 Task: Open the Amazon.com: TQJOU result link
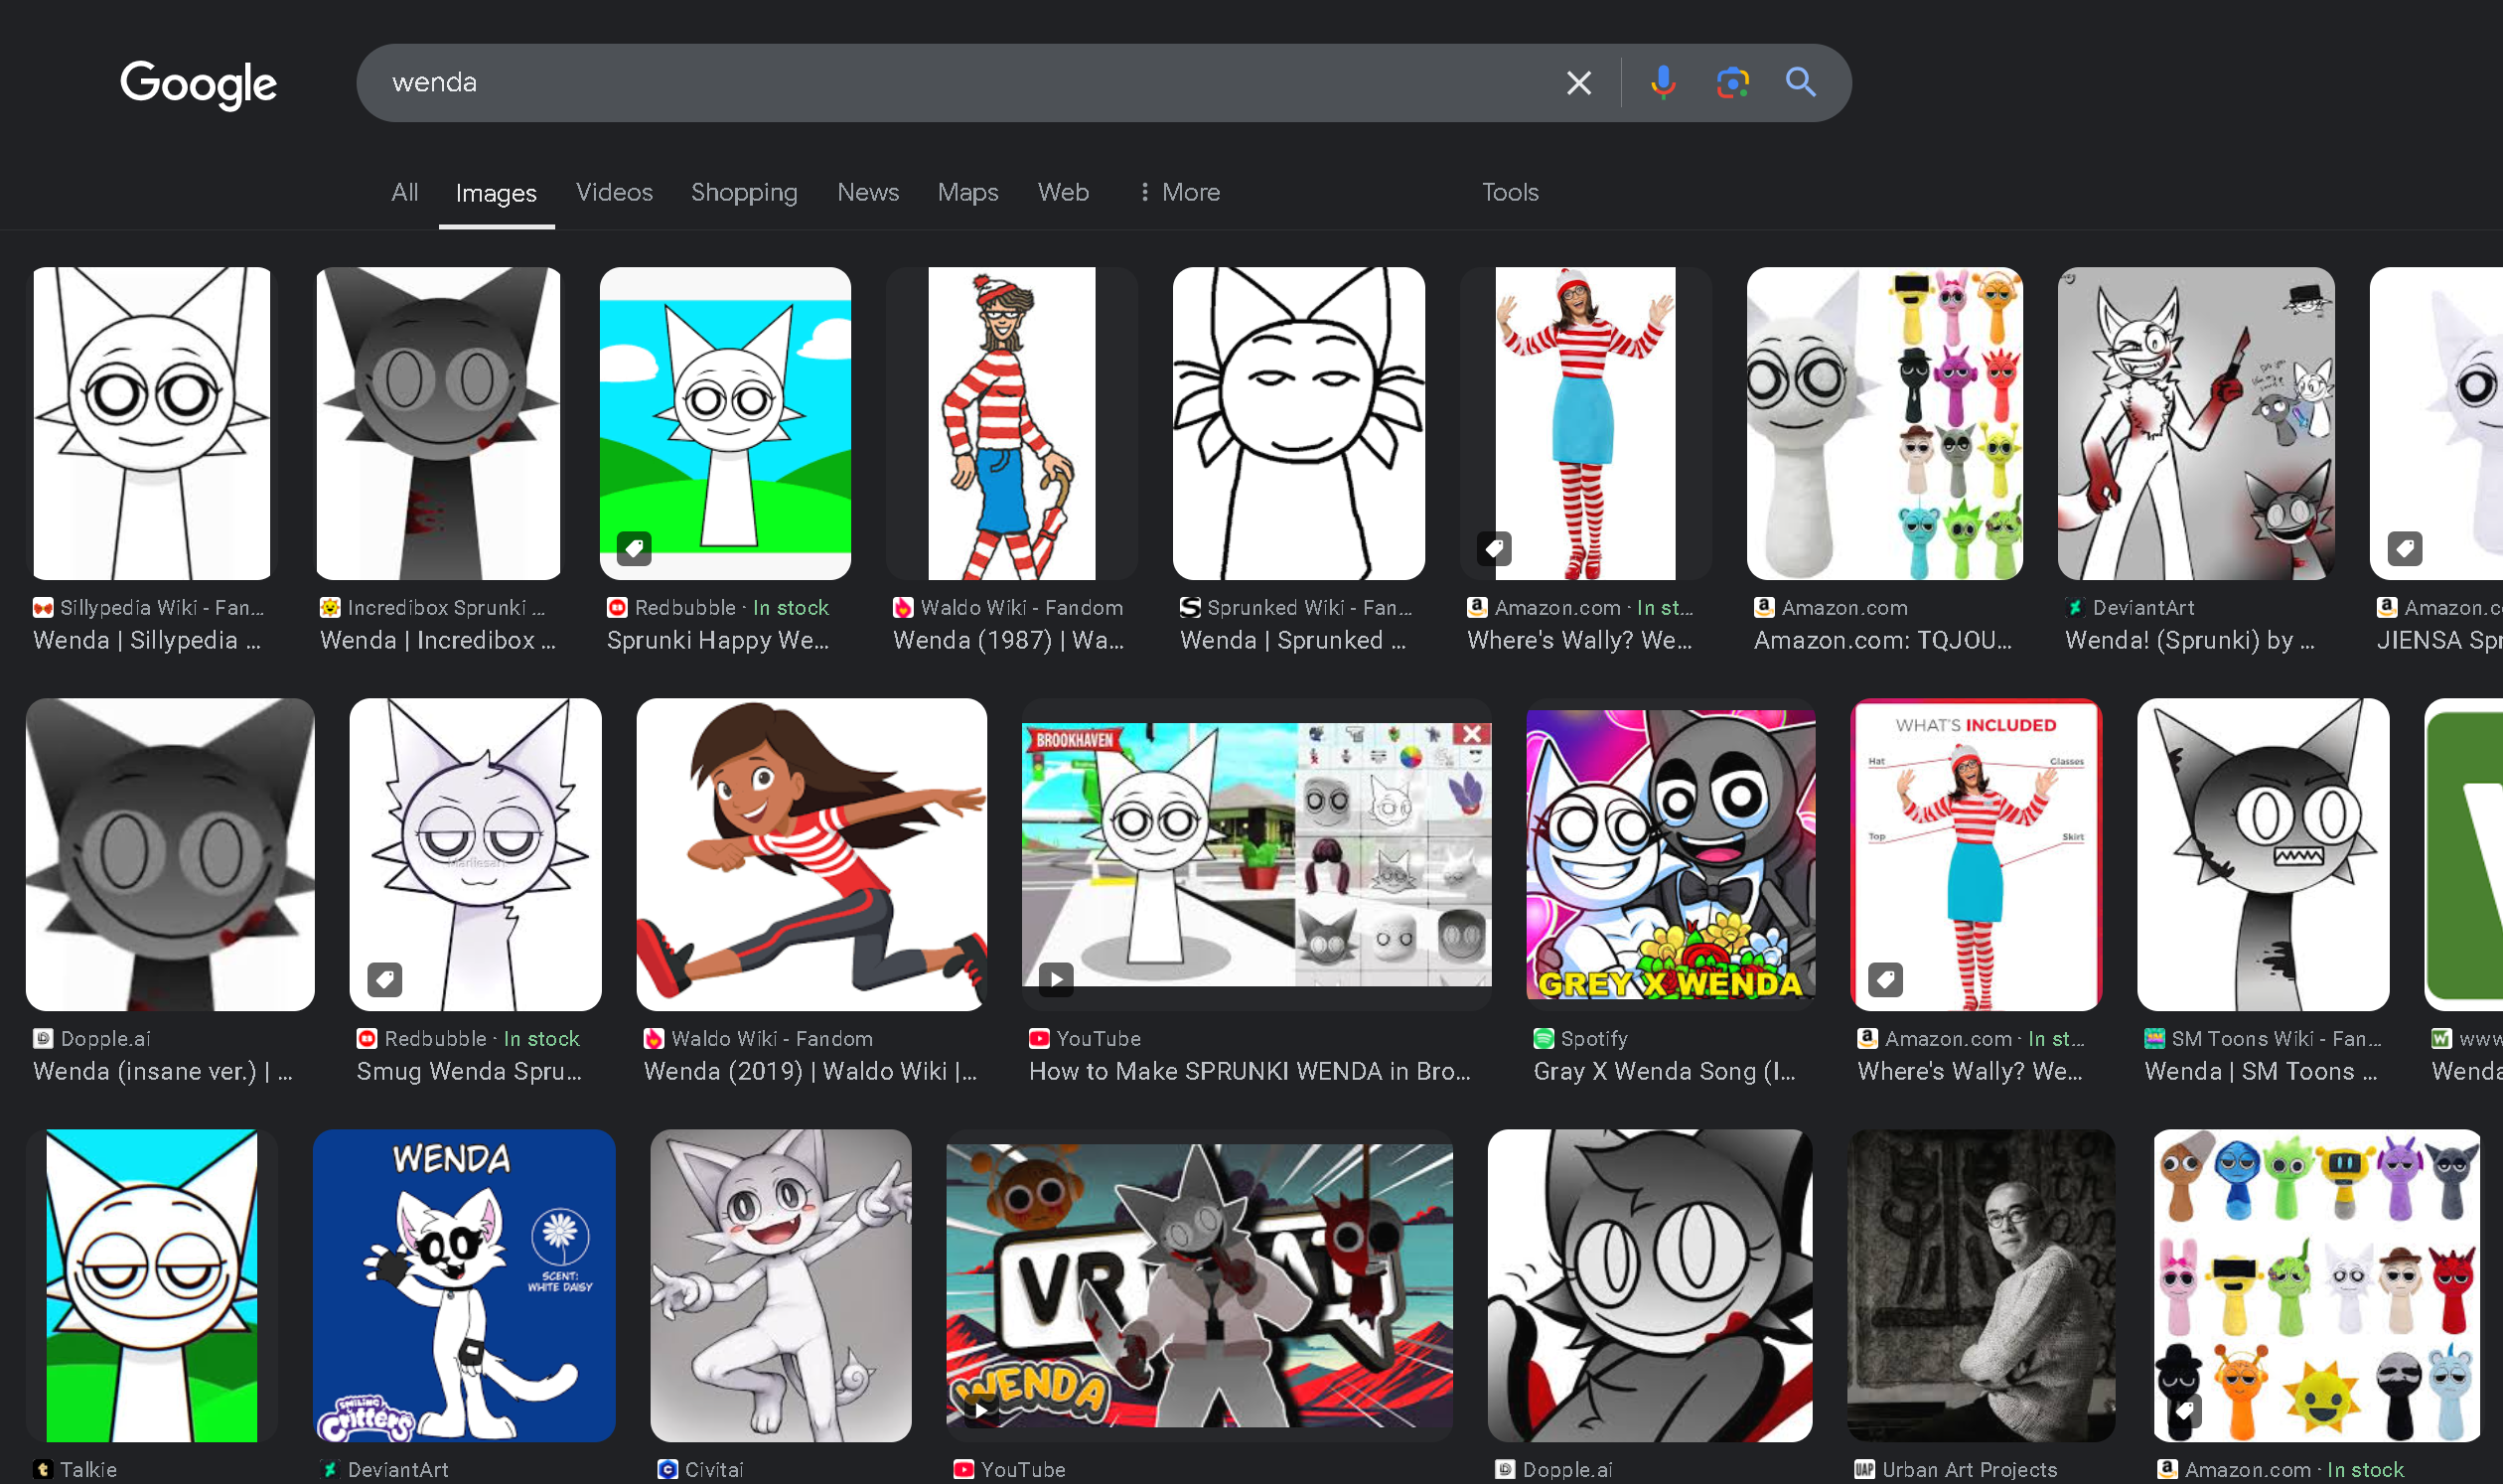click(x=1882, y=640)
